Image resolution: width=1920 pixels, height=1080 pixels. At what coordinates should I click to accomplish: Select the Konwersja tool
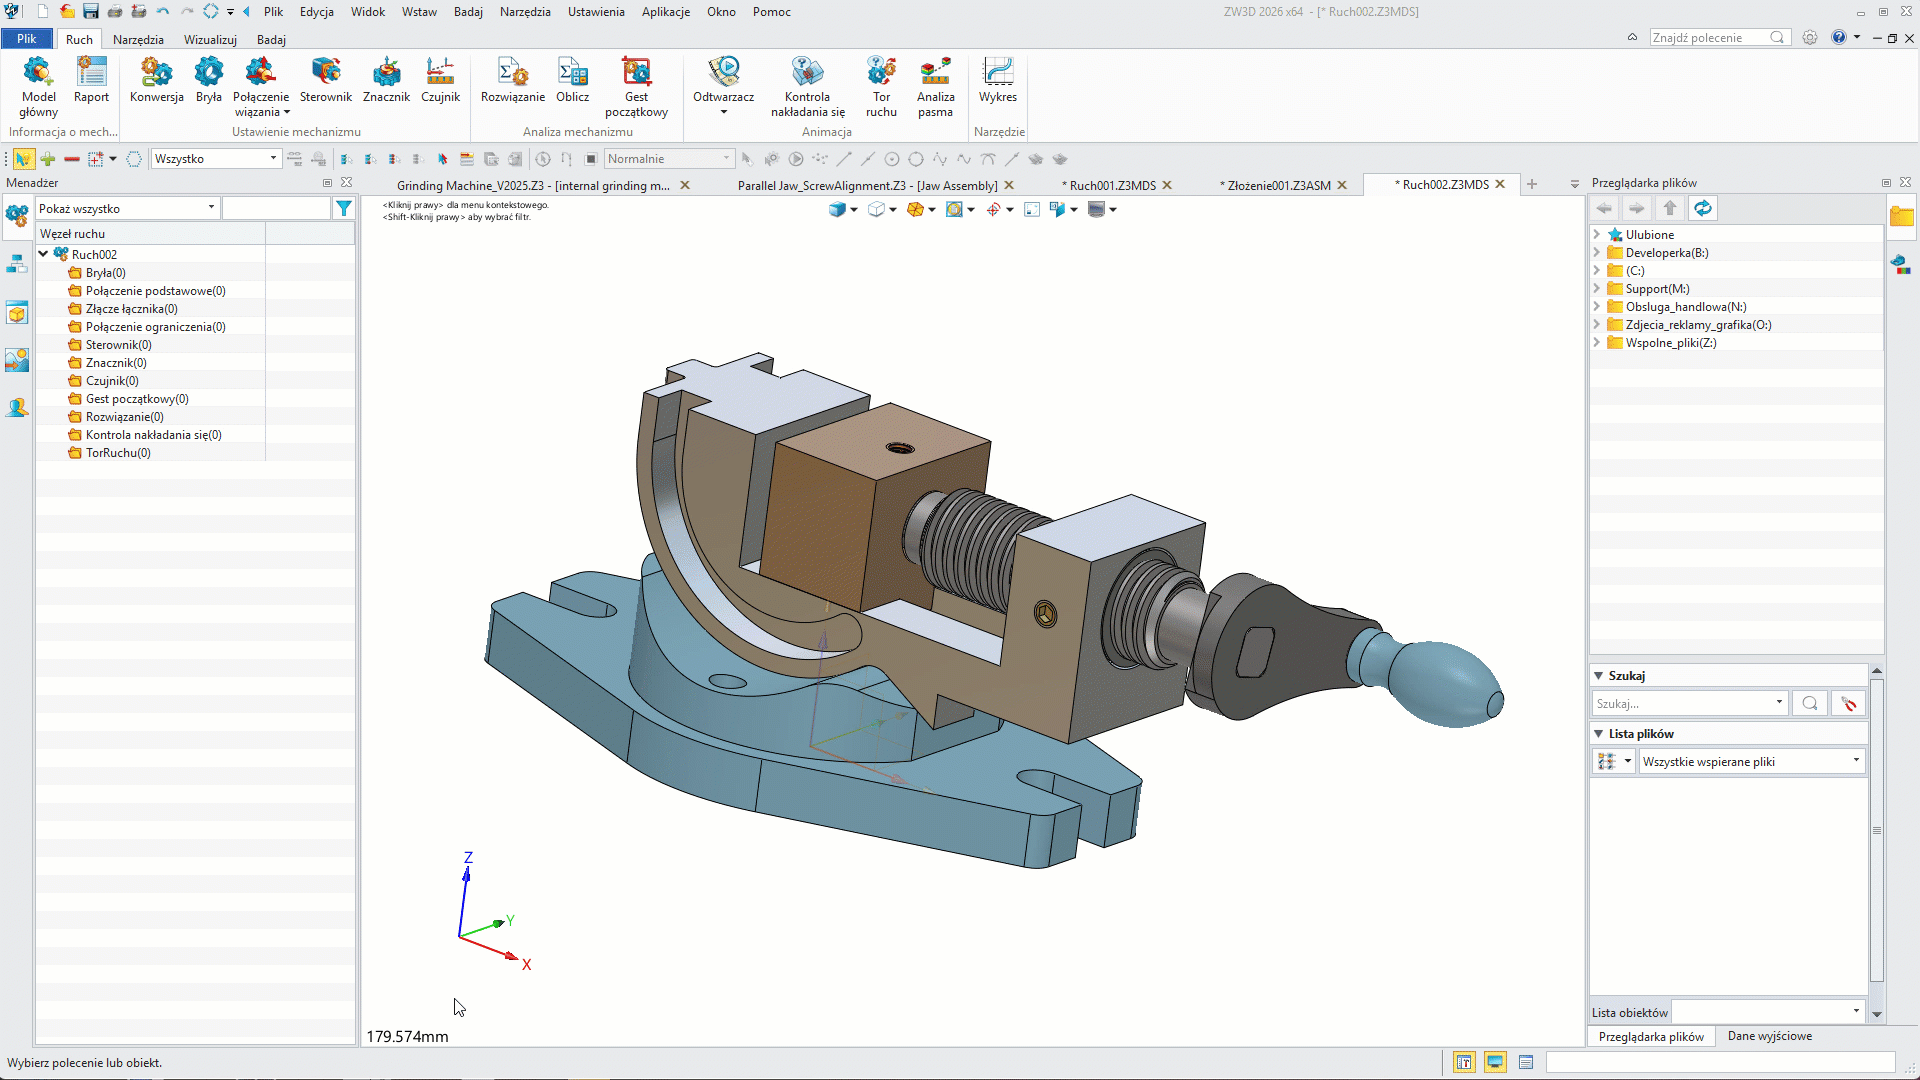click(156, 81)
